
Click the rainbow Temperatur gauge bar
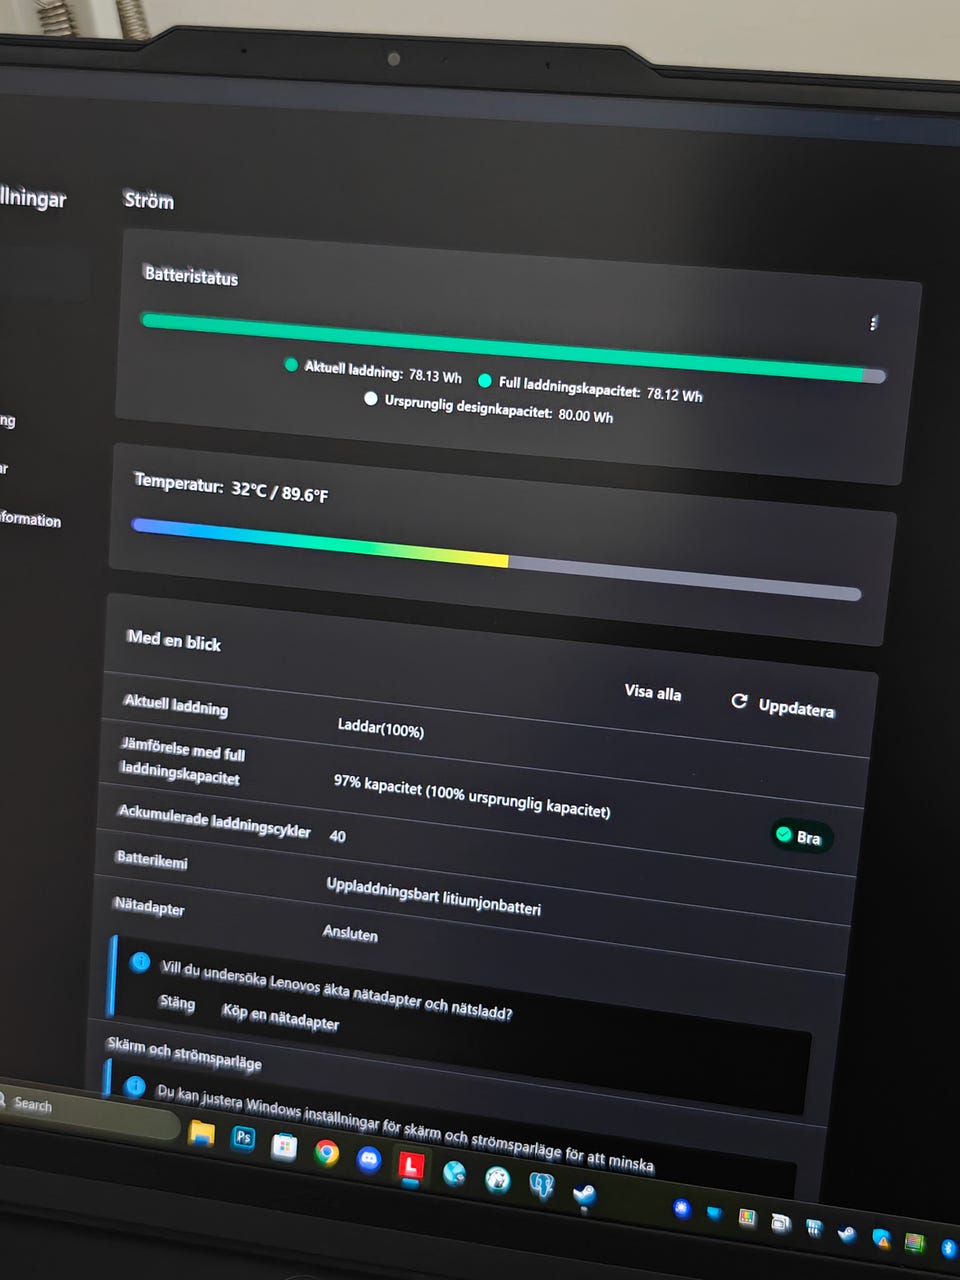496,559
